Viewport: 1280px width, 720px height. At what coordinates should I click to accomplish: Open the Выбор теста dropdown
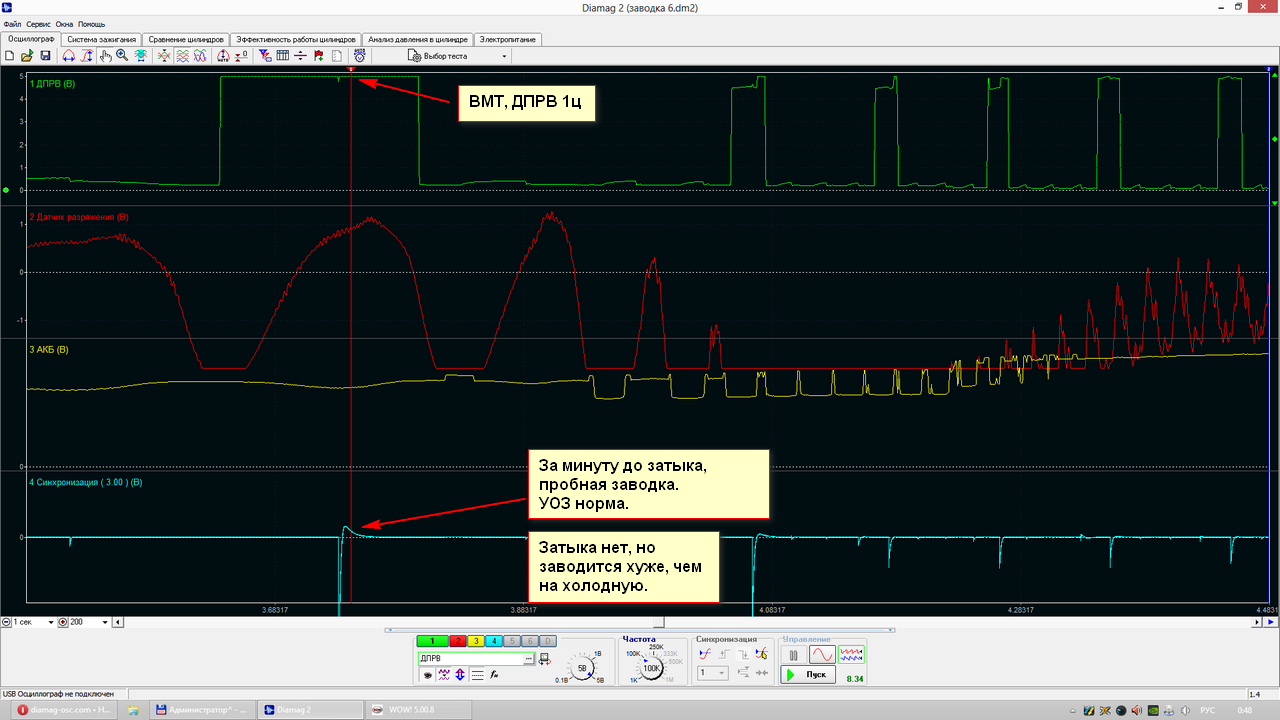tap(459, 56)
